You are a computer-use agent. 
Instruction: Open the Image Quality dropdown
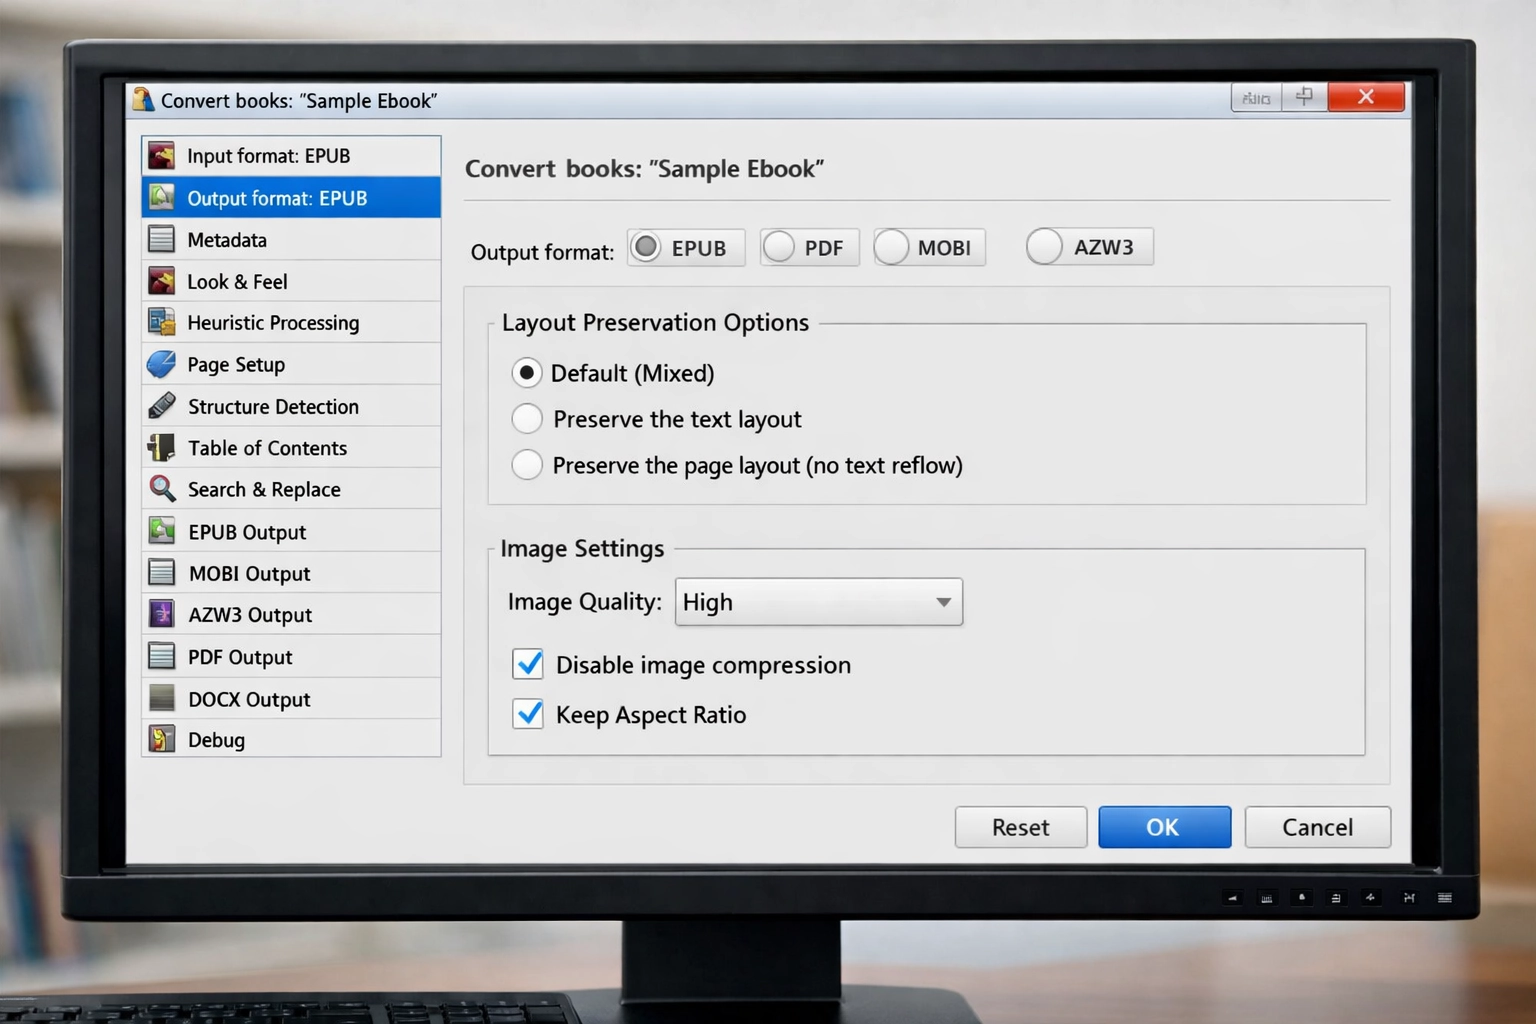click(819, 602)
